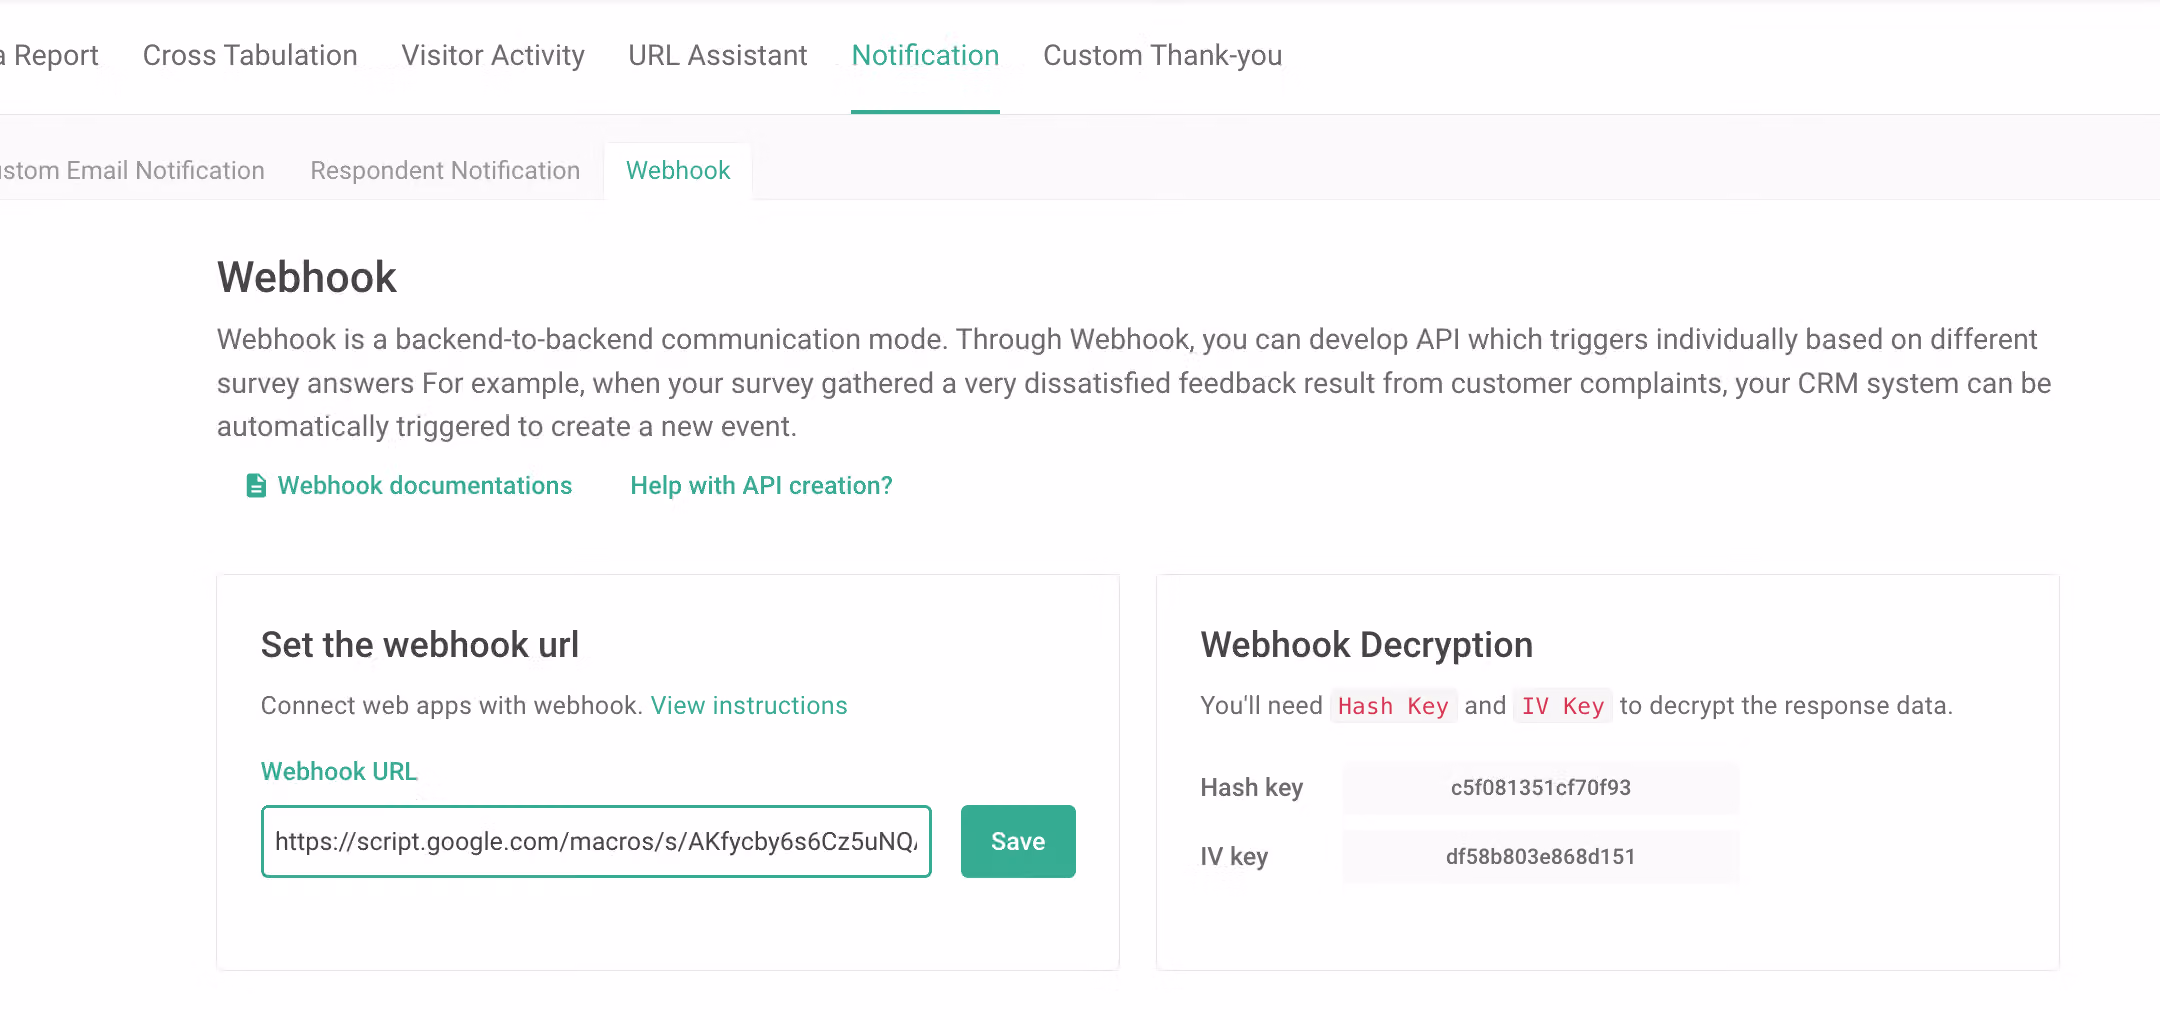The width and height of the screenshot is (2160, 1020).
Task: Click the IV key row label
Action: click(x=1234, y=856)
